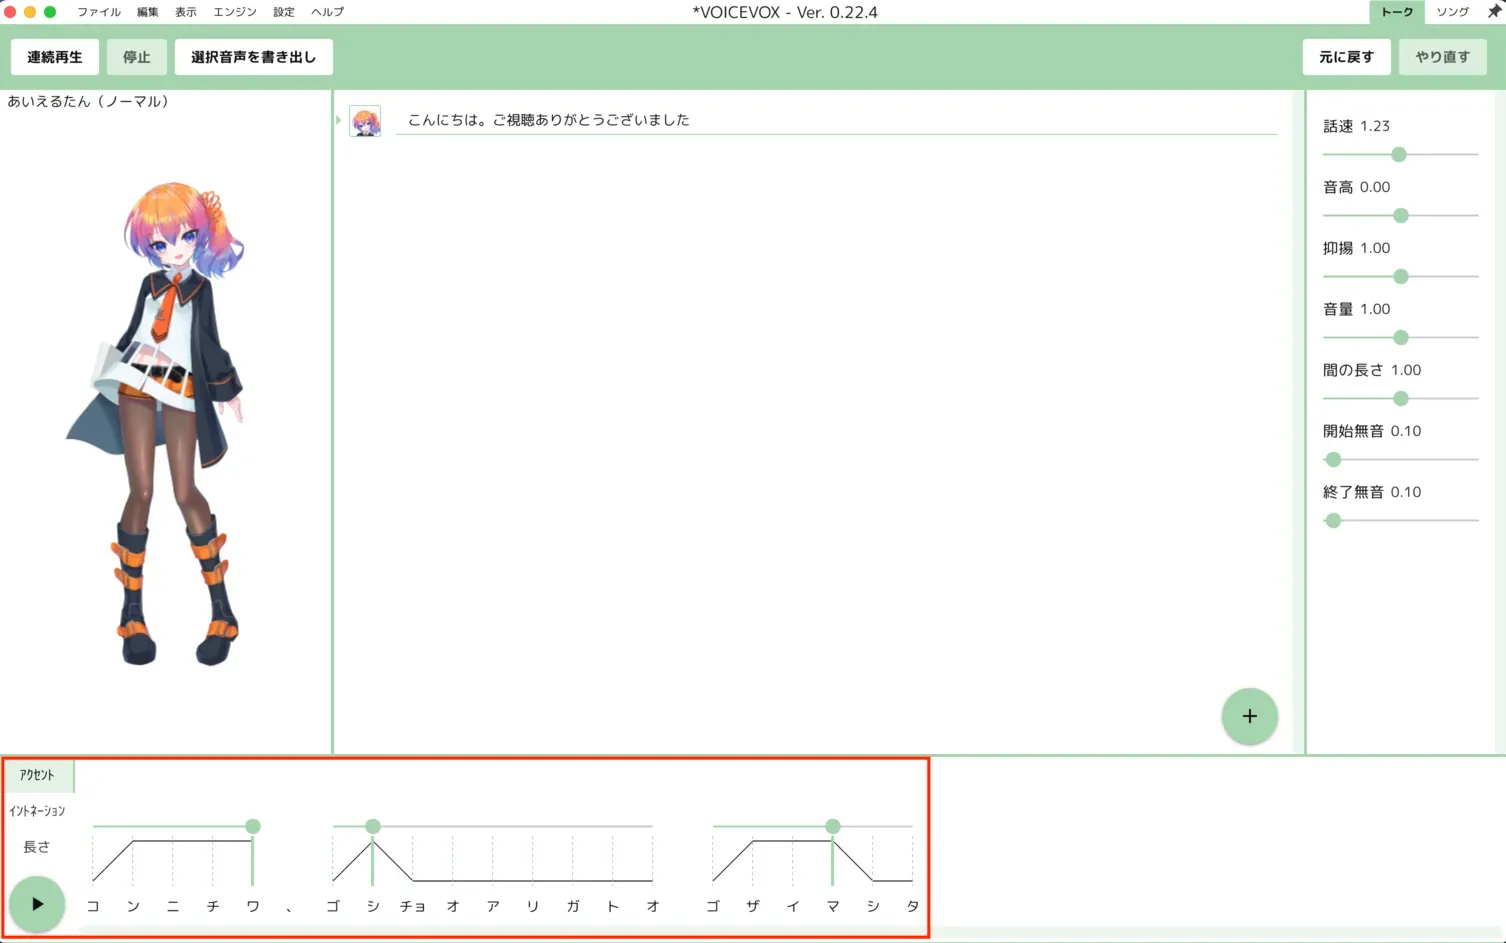1506x943 pixels.
Task: Click the mora ワ in accent editor
Action: pos(253,906)
